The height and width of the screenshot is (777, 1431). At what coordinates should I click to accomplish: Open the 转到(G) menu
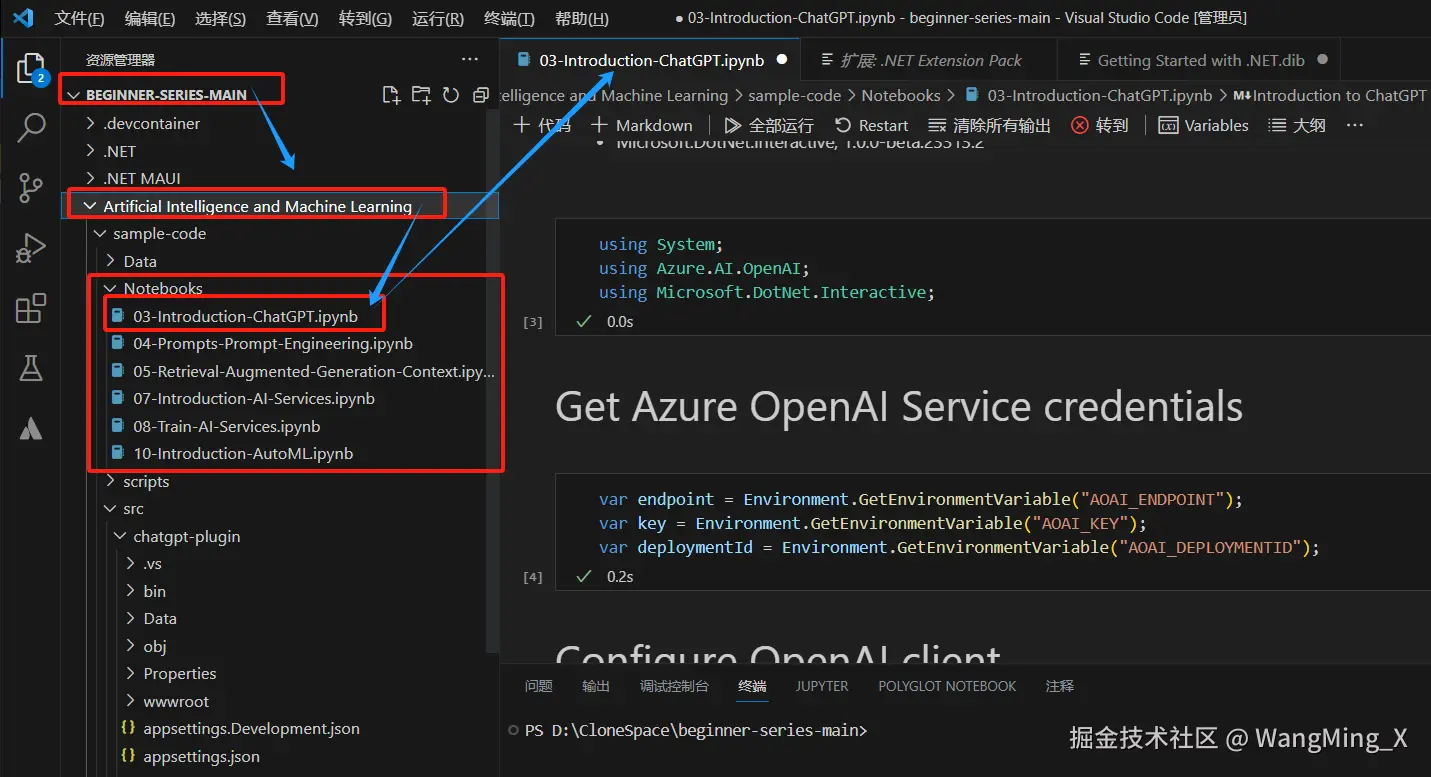[365, 18]
